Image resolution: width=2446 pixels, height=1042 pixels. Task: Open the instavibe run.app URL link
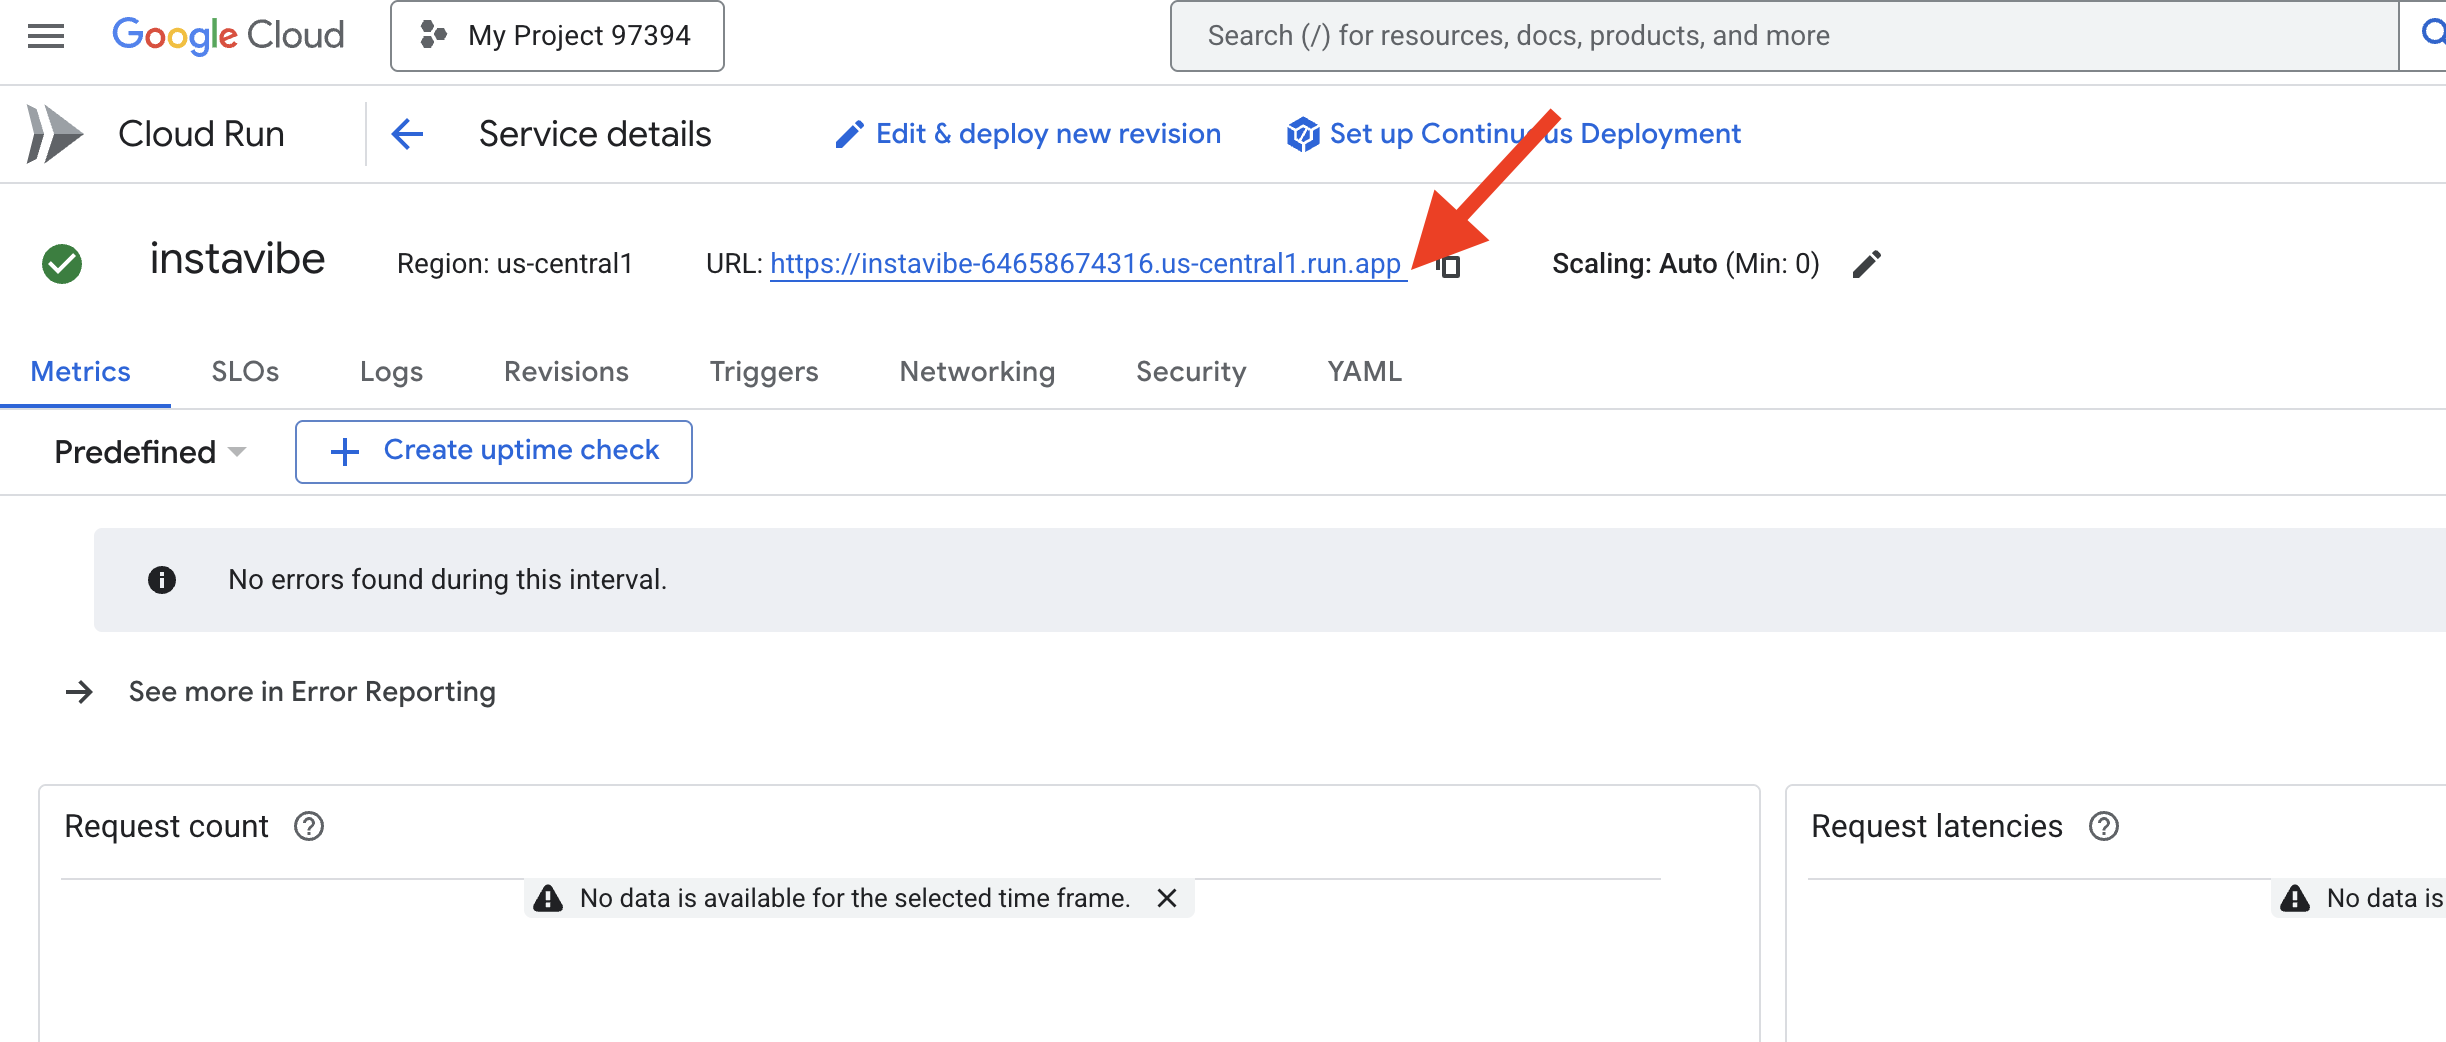(x=1085, y=264)
